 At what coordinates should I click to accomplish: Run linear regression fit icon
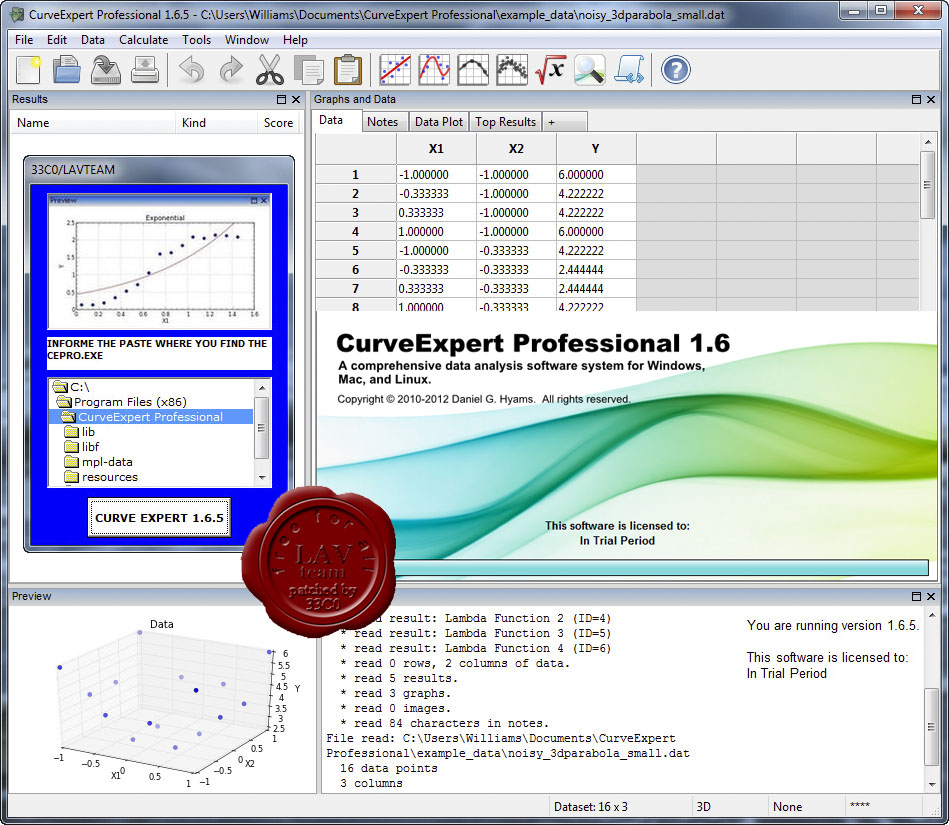[x=395, y=70]
